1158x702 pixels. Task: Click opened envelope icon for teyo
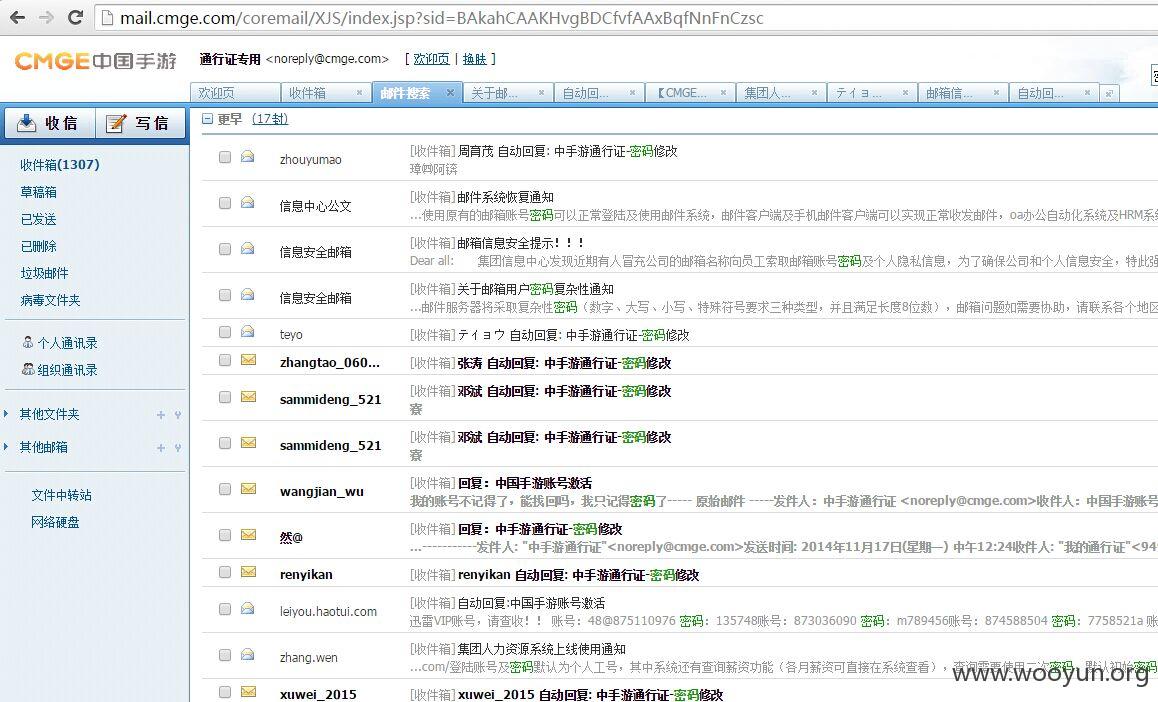click(248, 331)
